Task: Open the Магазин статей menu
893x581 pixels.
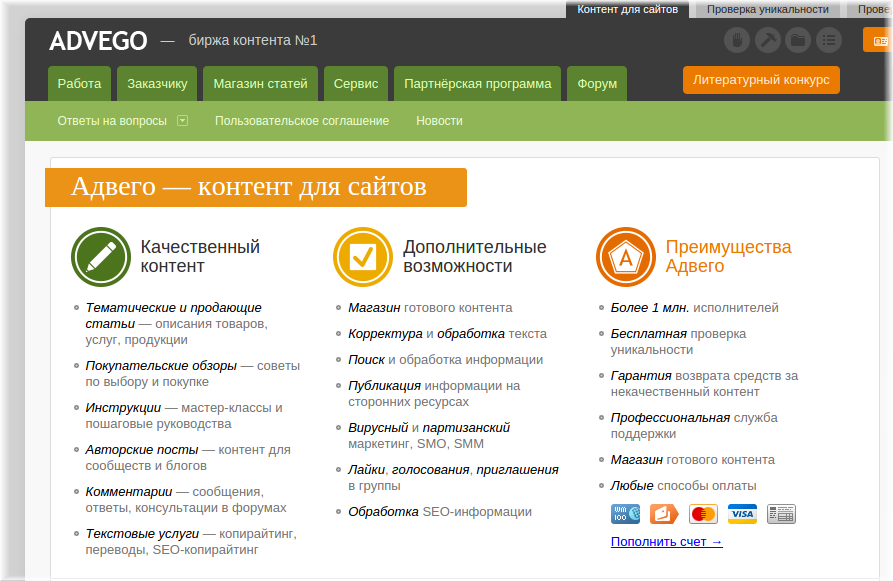Action: coord(260,84)
